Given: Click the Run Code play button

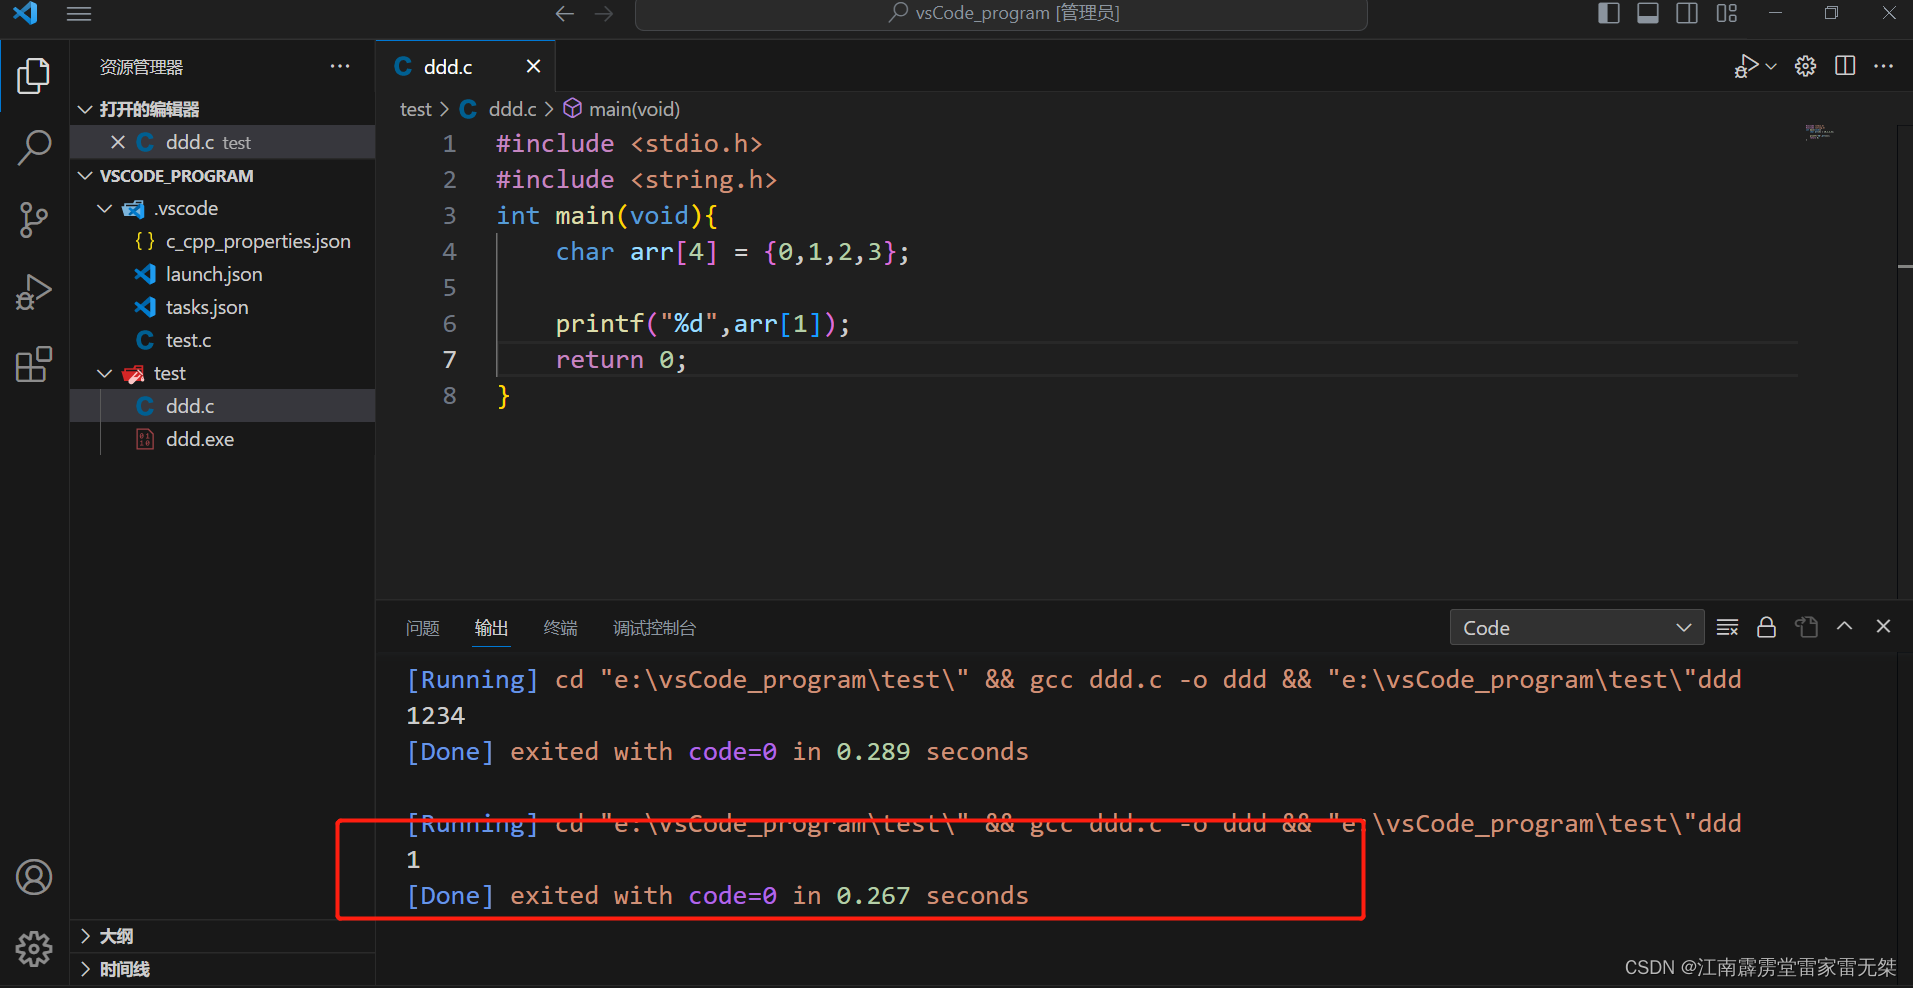Looking at the screenshot, I should pos(1746,66).
